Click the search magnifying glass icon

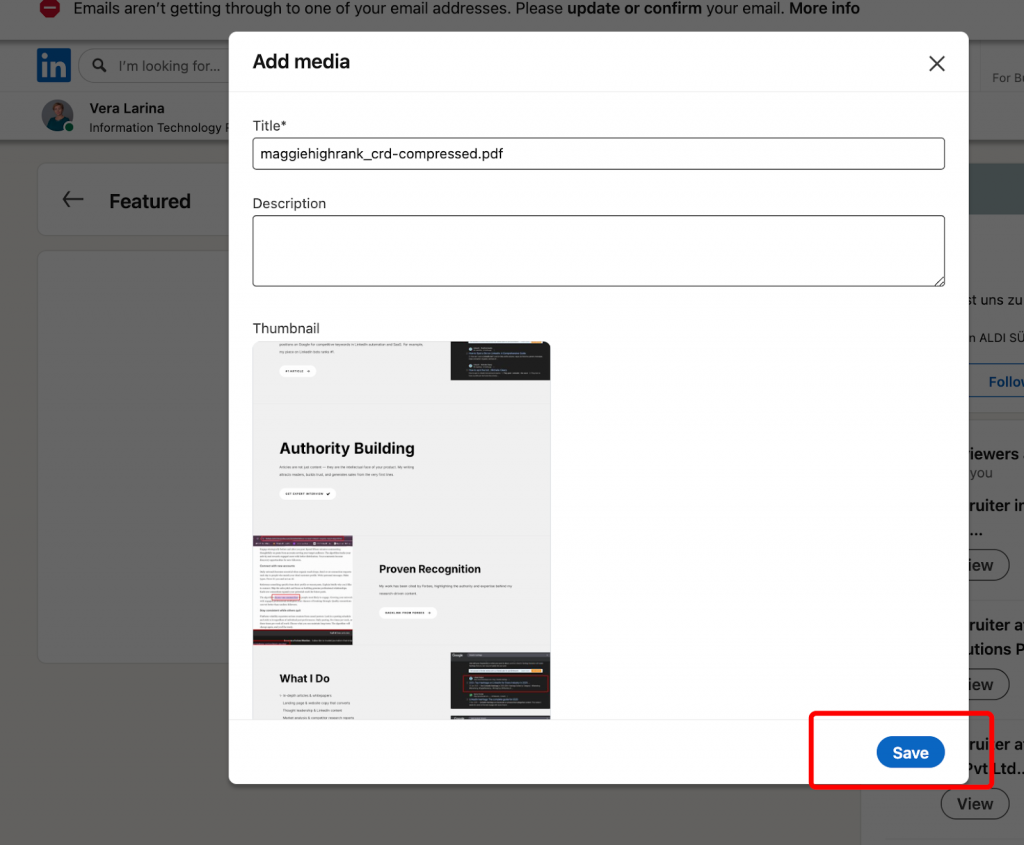click(x=97, y=65)
